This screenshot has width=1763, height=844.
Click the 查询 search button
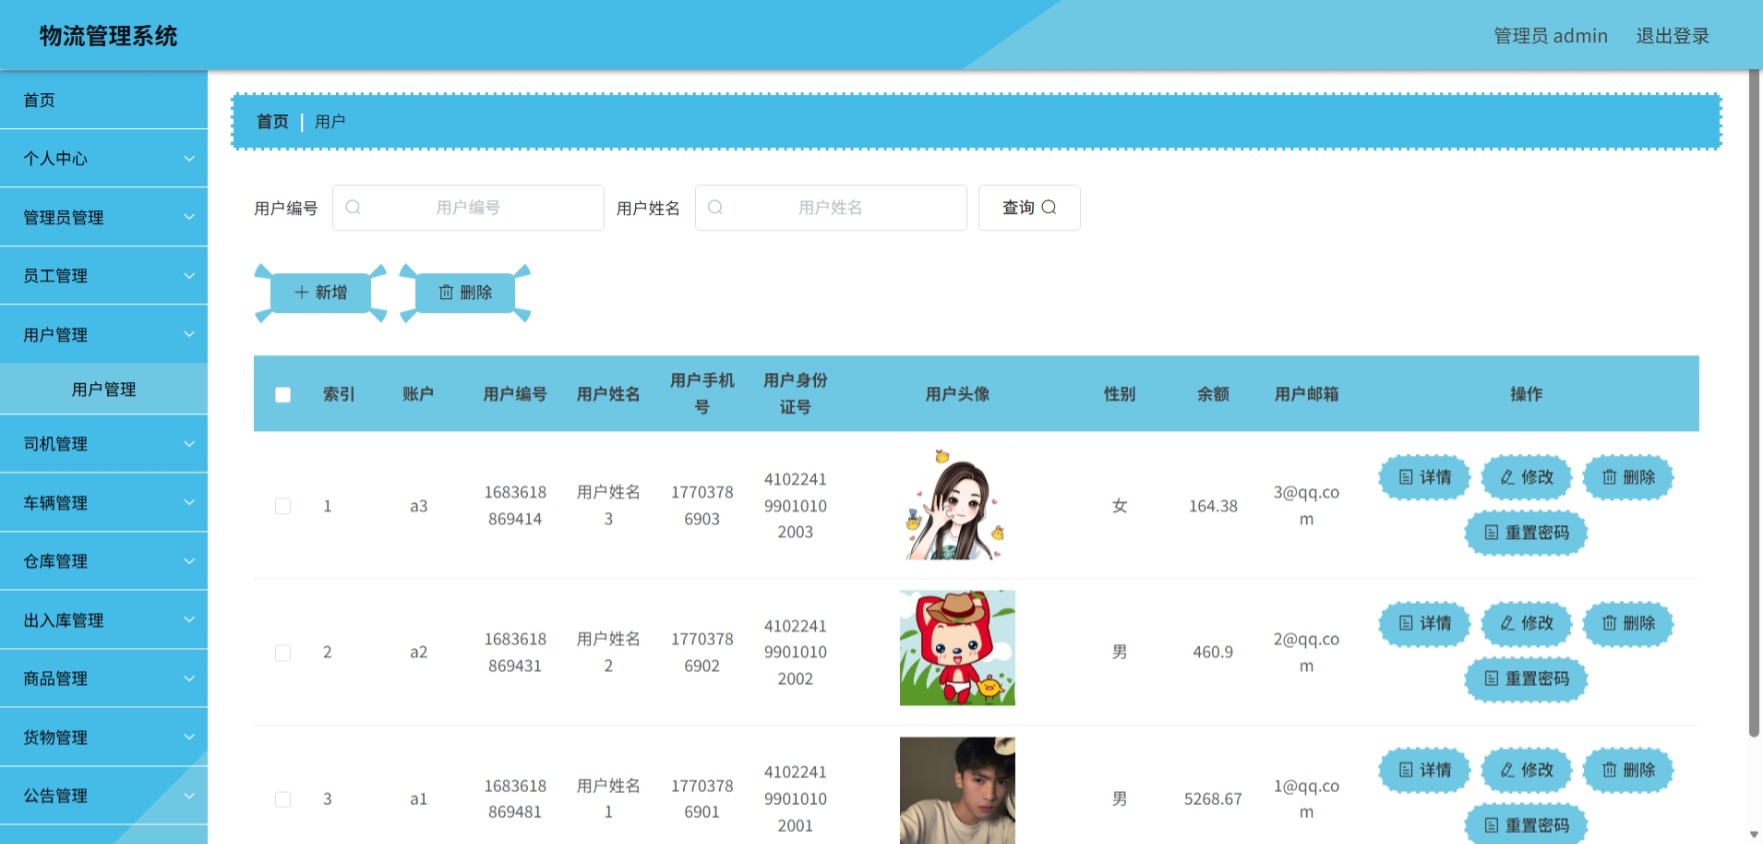(x=1029, y=207)
